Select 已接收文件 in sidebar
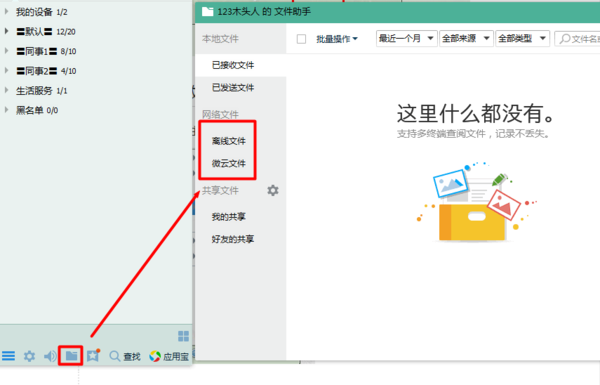Image resolution: width=600 pixels, height=385 pixels. 240,65
